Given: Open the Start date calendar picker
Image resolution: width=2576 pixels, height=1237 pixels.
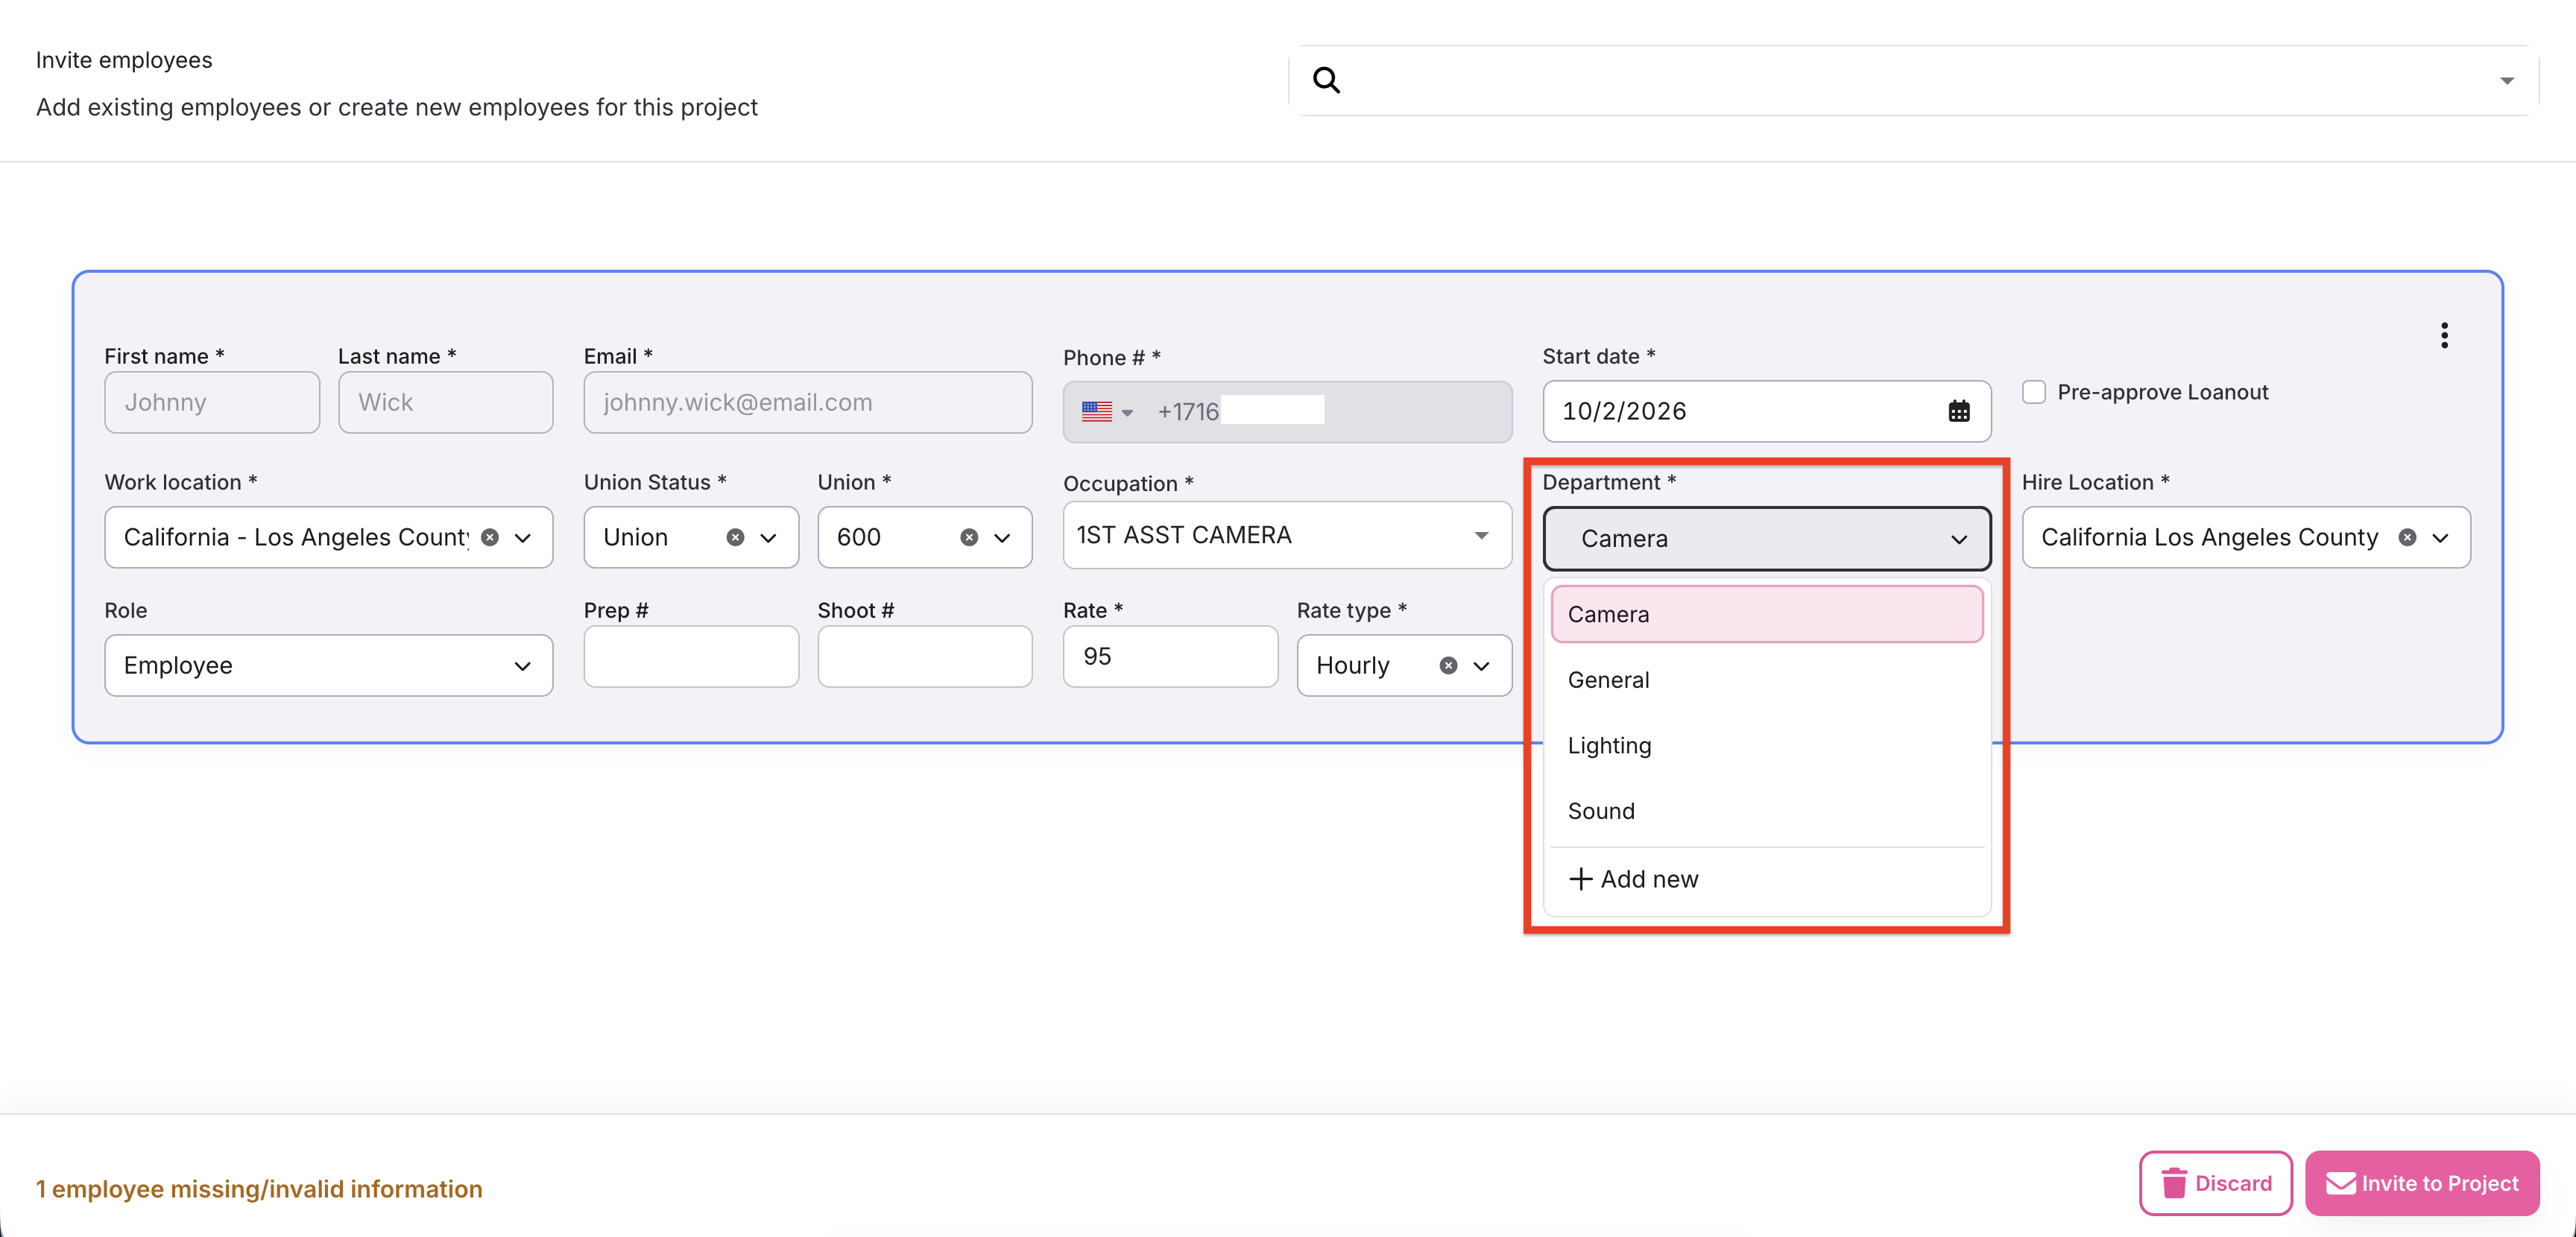Looking at the screenshot, I should click(x=1958, y=411).
